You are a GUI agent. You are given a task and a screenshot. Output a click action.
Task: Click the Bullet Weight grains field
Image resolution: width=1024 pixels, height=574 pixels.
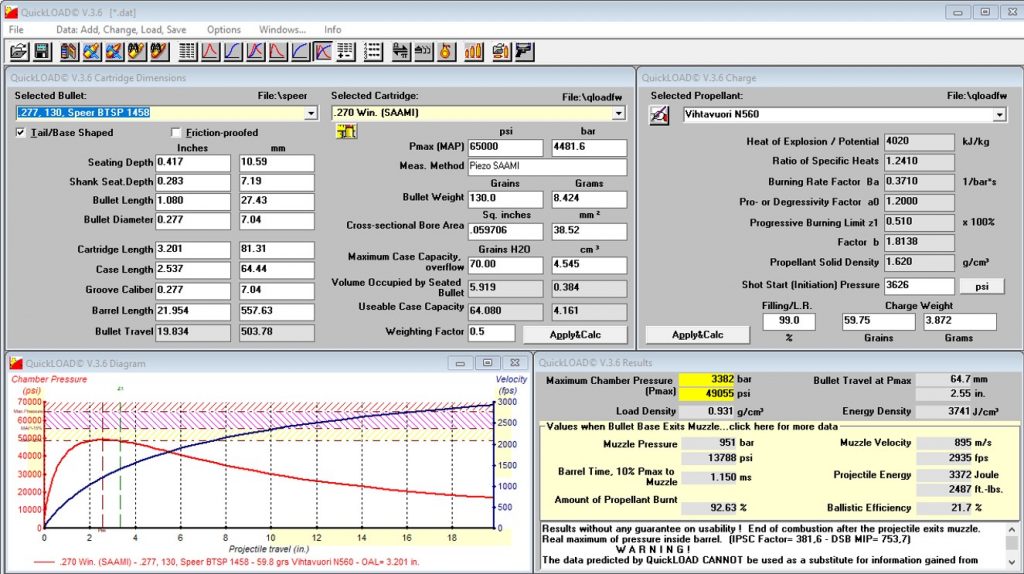pyautogui.click(x=505, y=198)
